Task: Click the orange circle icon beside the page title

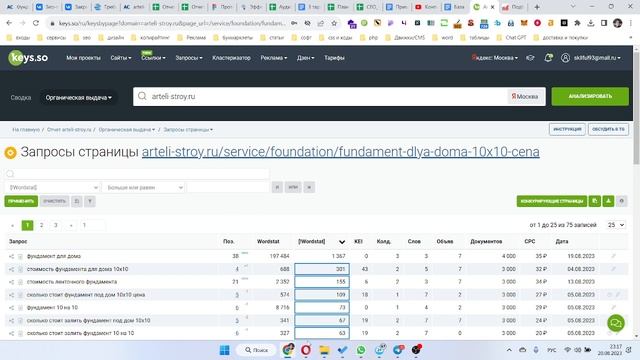Action: click(10, 153)
